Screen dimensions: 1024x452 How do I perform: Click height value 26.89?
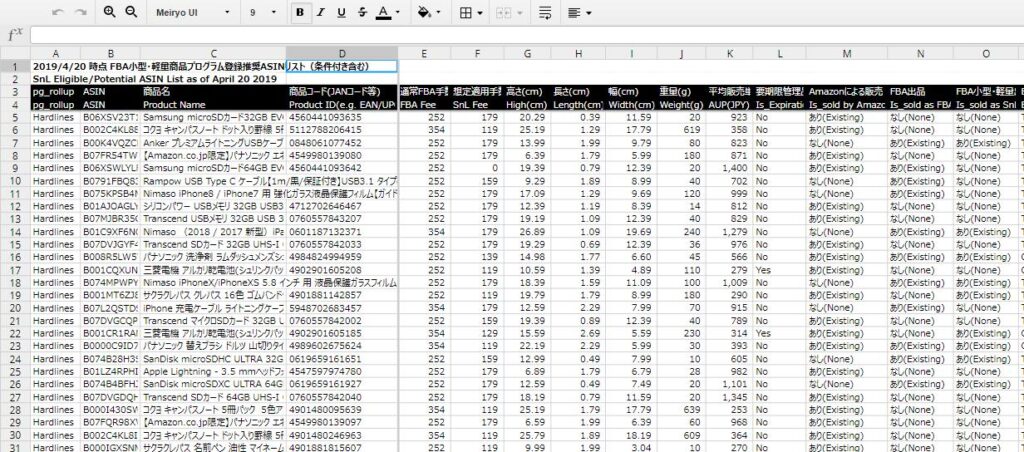527,231
